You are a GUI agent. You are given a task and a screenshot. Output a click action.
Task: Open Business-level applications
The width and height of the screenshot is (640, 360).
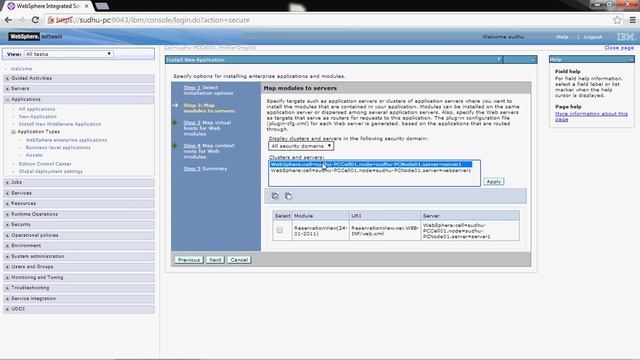click(x=58, y=147)
